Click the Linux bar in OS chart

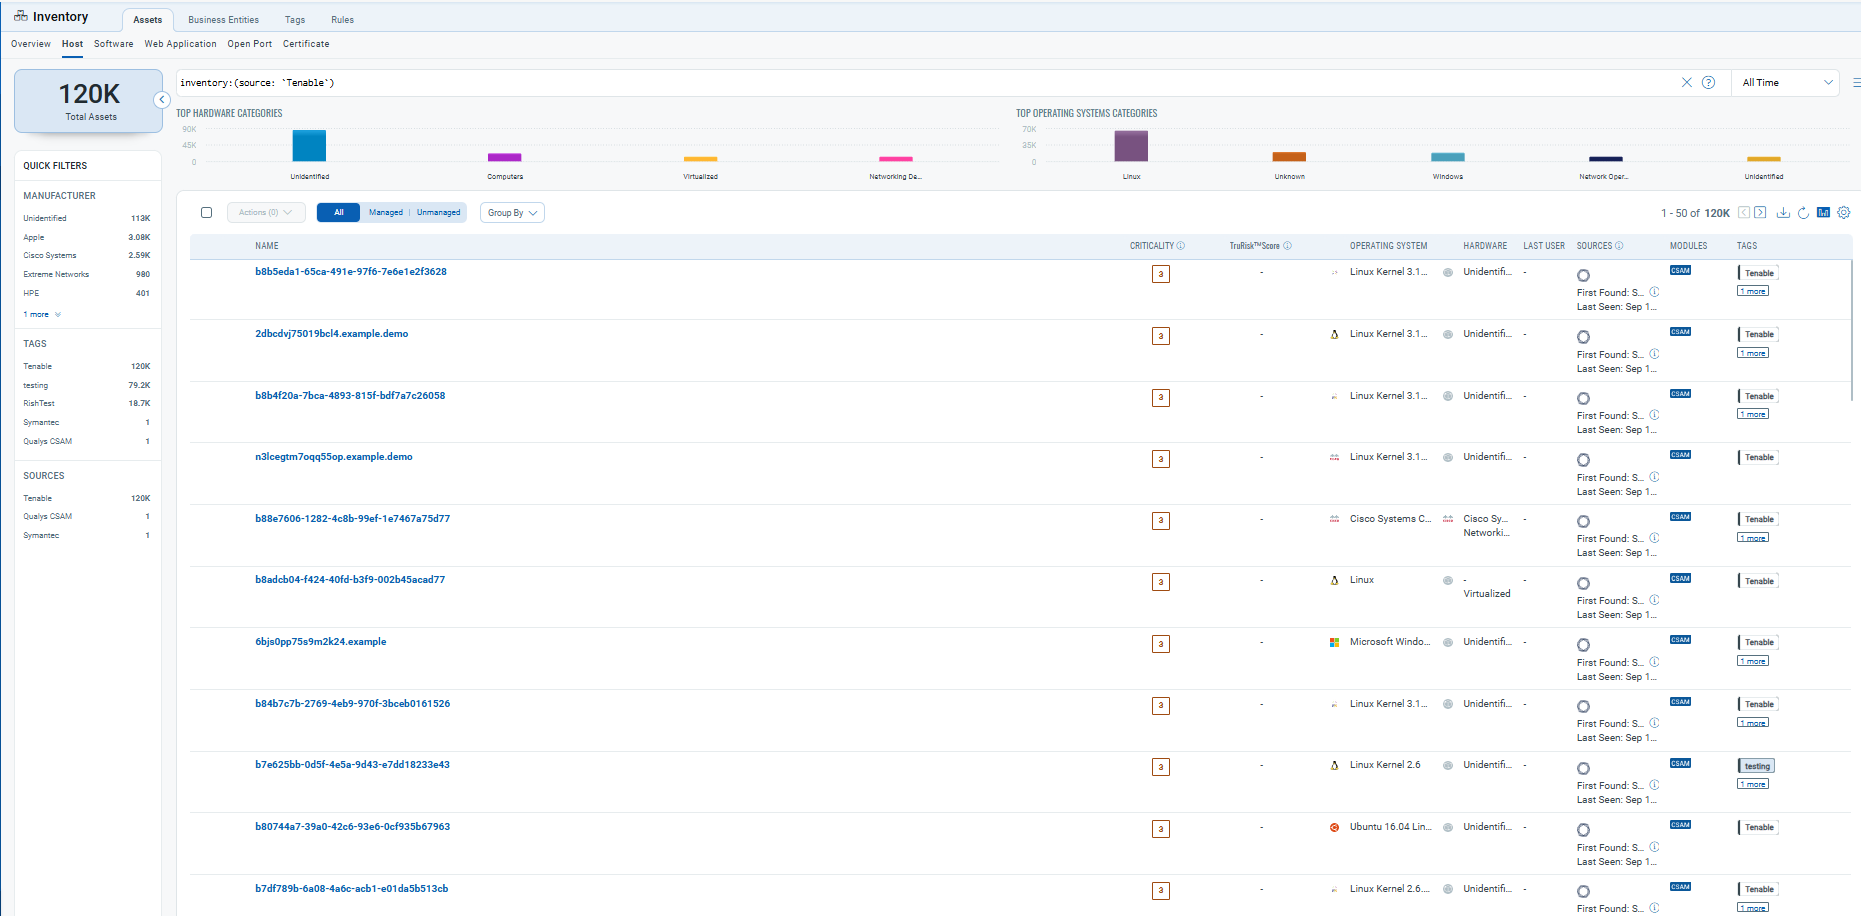[1131, 146]
